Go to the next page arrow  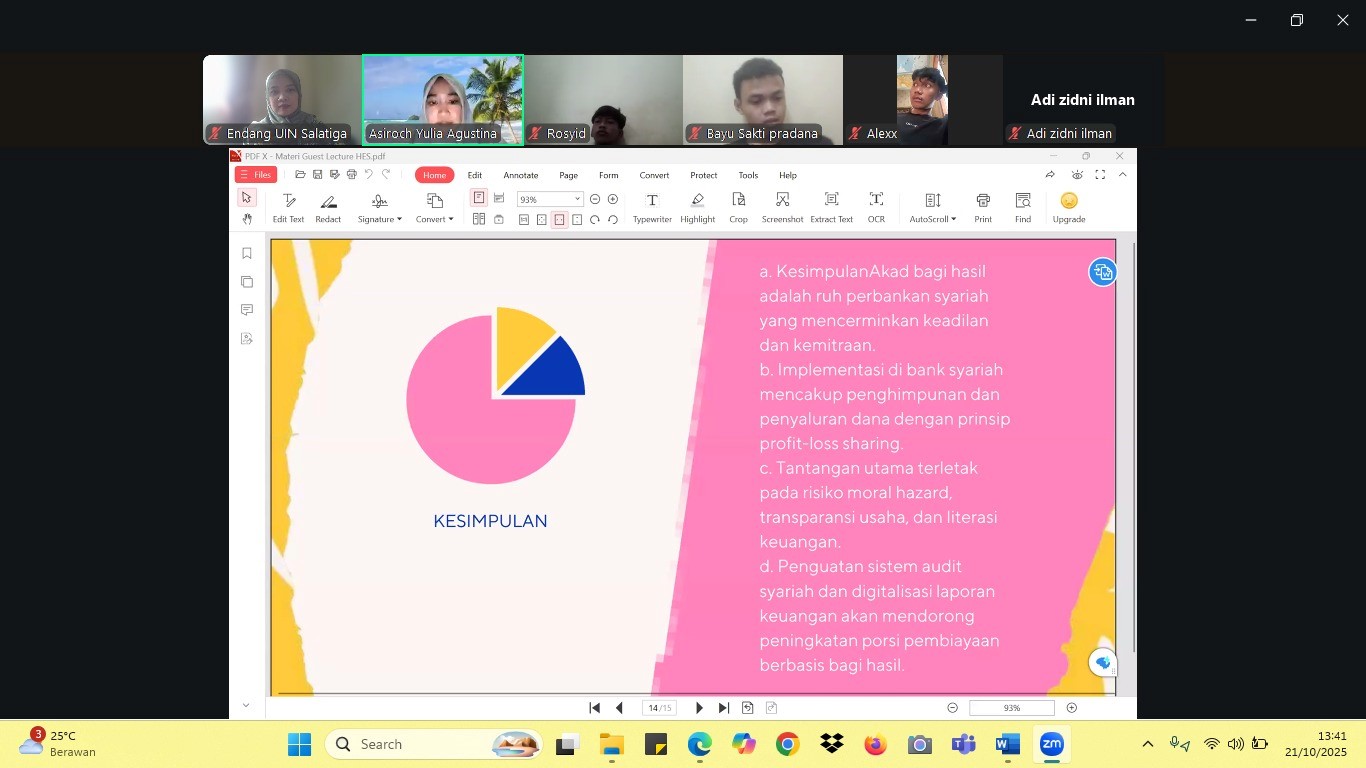pos(699,708)
